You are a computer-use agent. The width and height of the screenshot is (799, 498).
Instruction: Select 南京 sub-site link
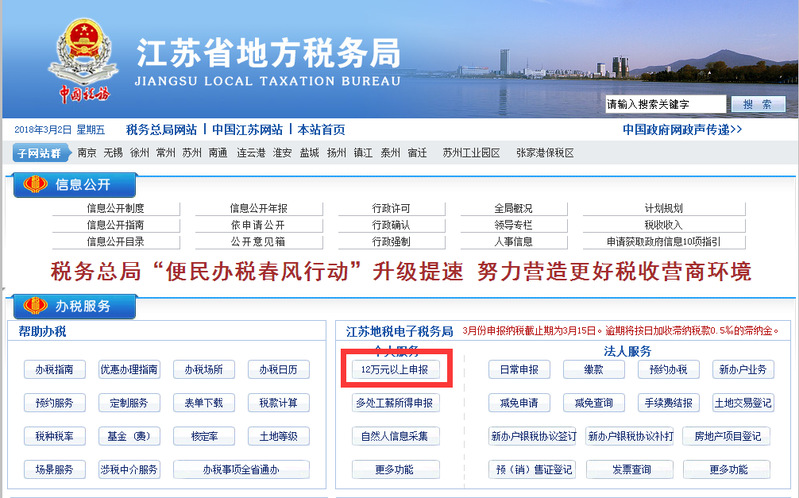87,153
